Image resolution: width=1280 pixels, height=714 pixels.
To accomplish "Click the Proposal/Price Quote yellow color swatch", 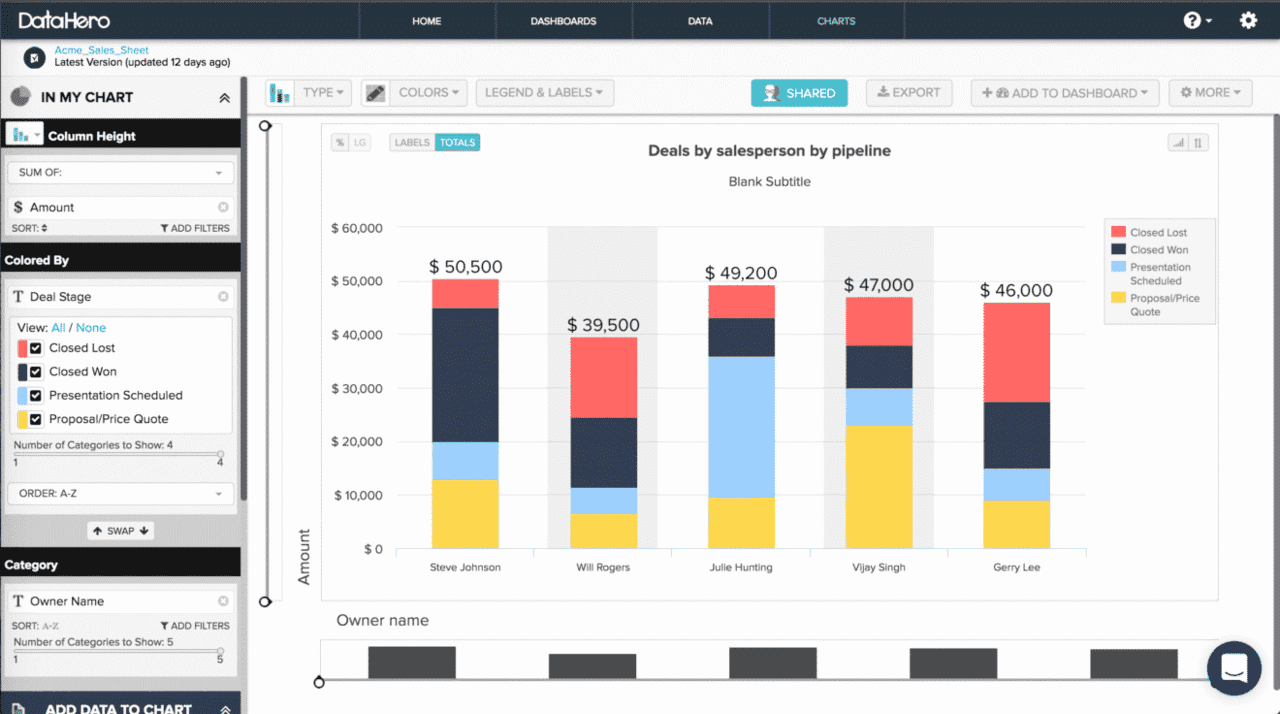I will [22, 419].
